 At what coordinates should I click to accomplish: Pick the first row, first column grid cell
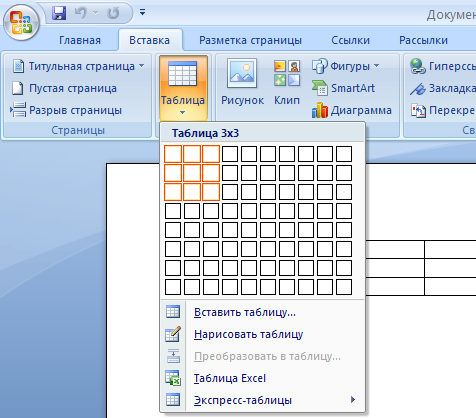(x=173, y=154)
